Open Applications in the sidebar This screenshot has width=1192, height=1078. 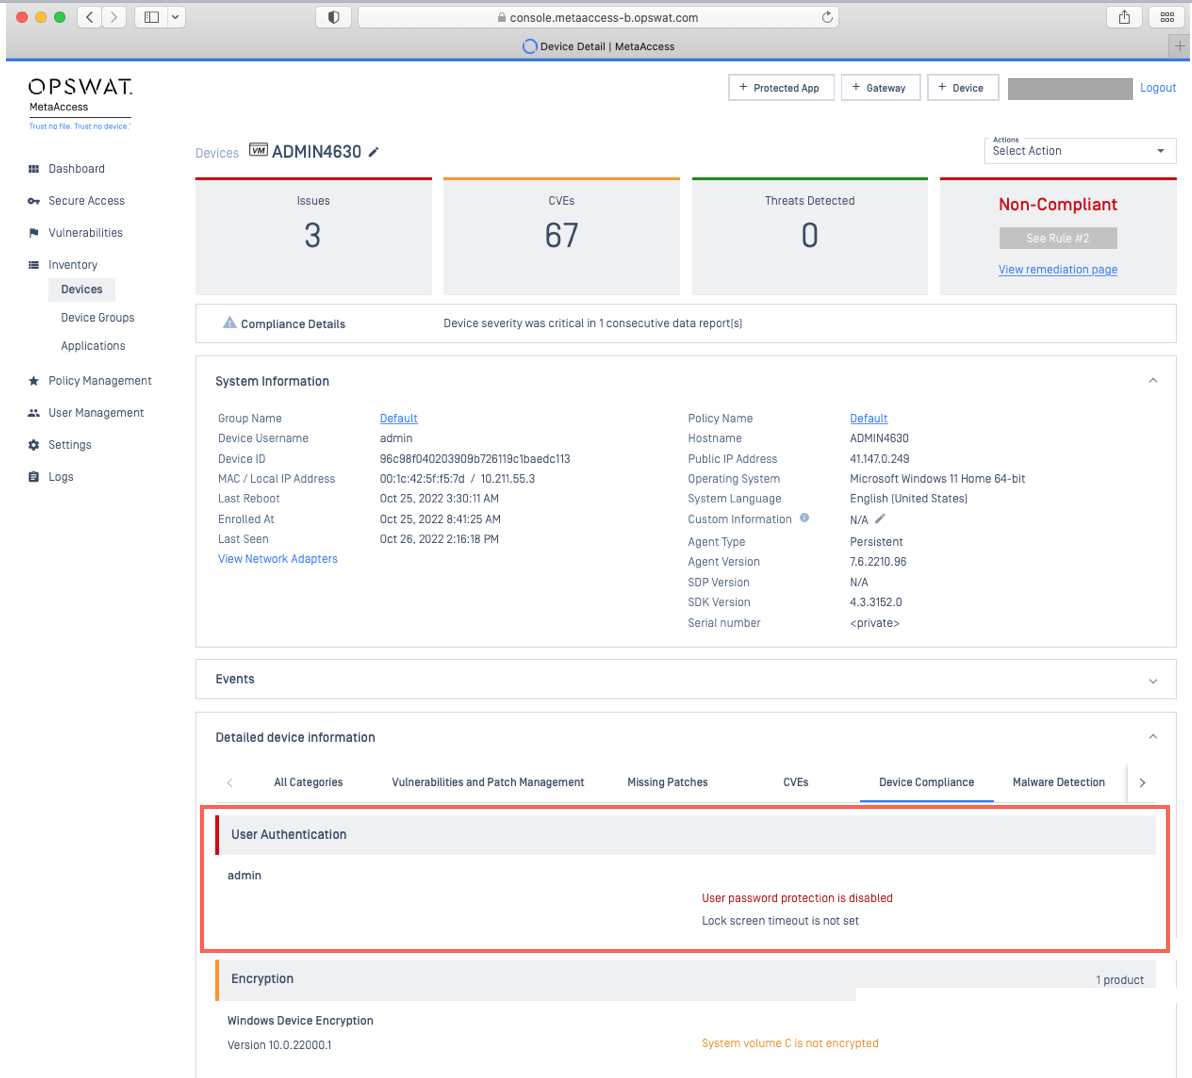93,346
